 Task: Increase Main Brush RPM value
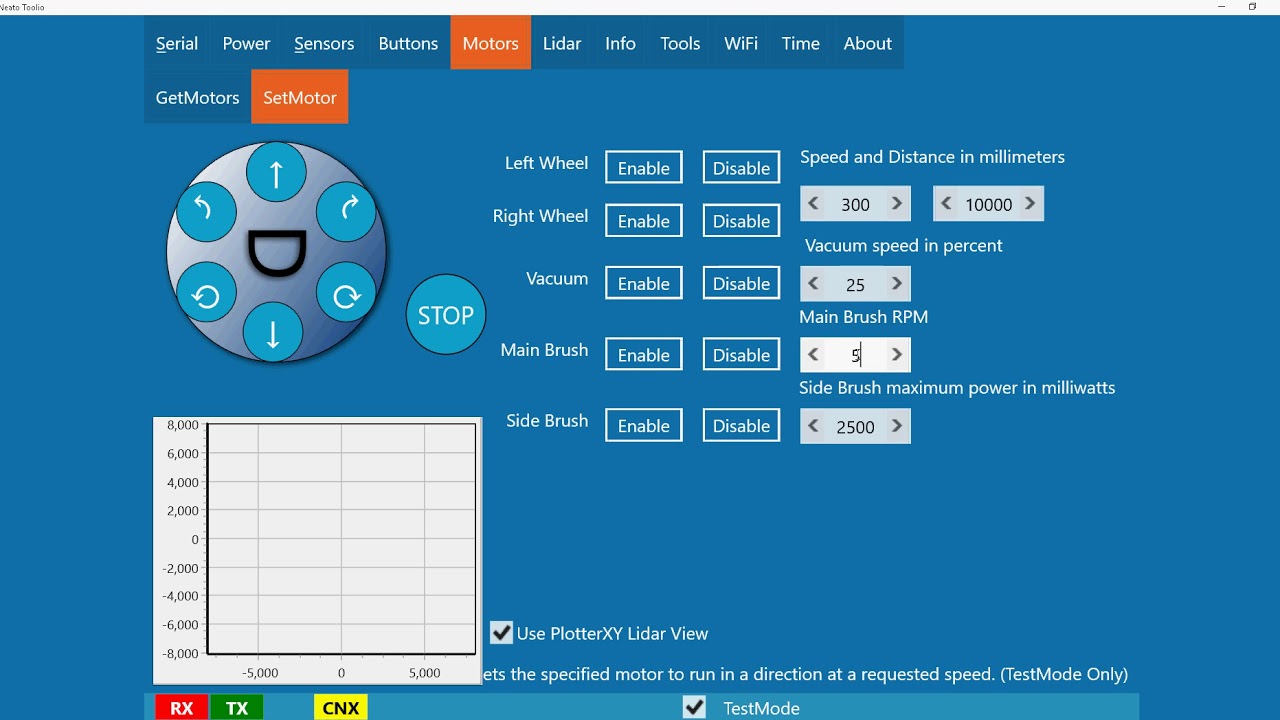pyautogui.click(x=897, y=355)
